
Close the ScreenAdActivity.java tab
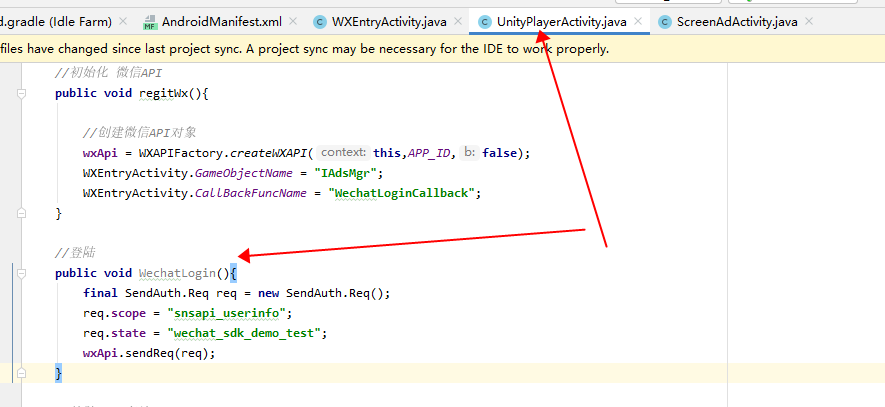point(809,21)
